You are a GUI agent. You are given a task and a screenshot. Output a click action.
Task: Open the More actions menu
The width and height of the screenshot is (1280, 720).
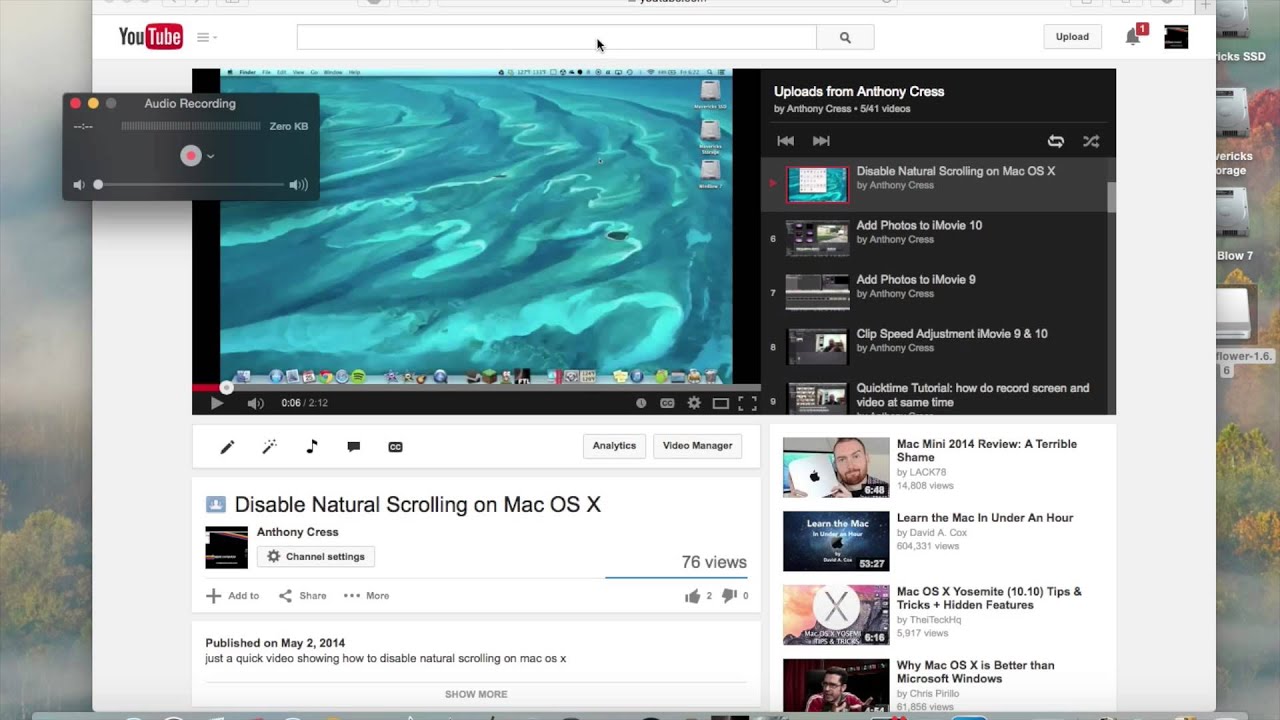366,596
